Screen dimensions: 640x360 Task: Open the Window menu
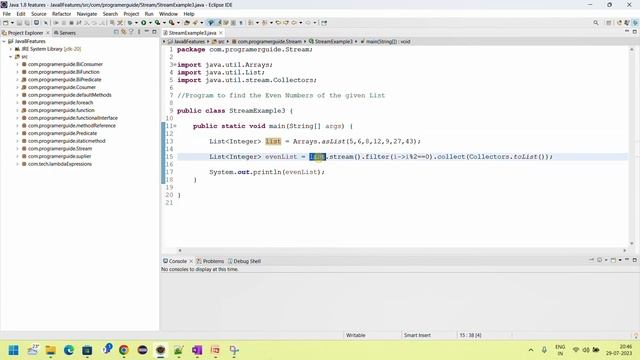(x=168, y=14)
